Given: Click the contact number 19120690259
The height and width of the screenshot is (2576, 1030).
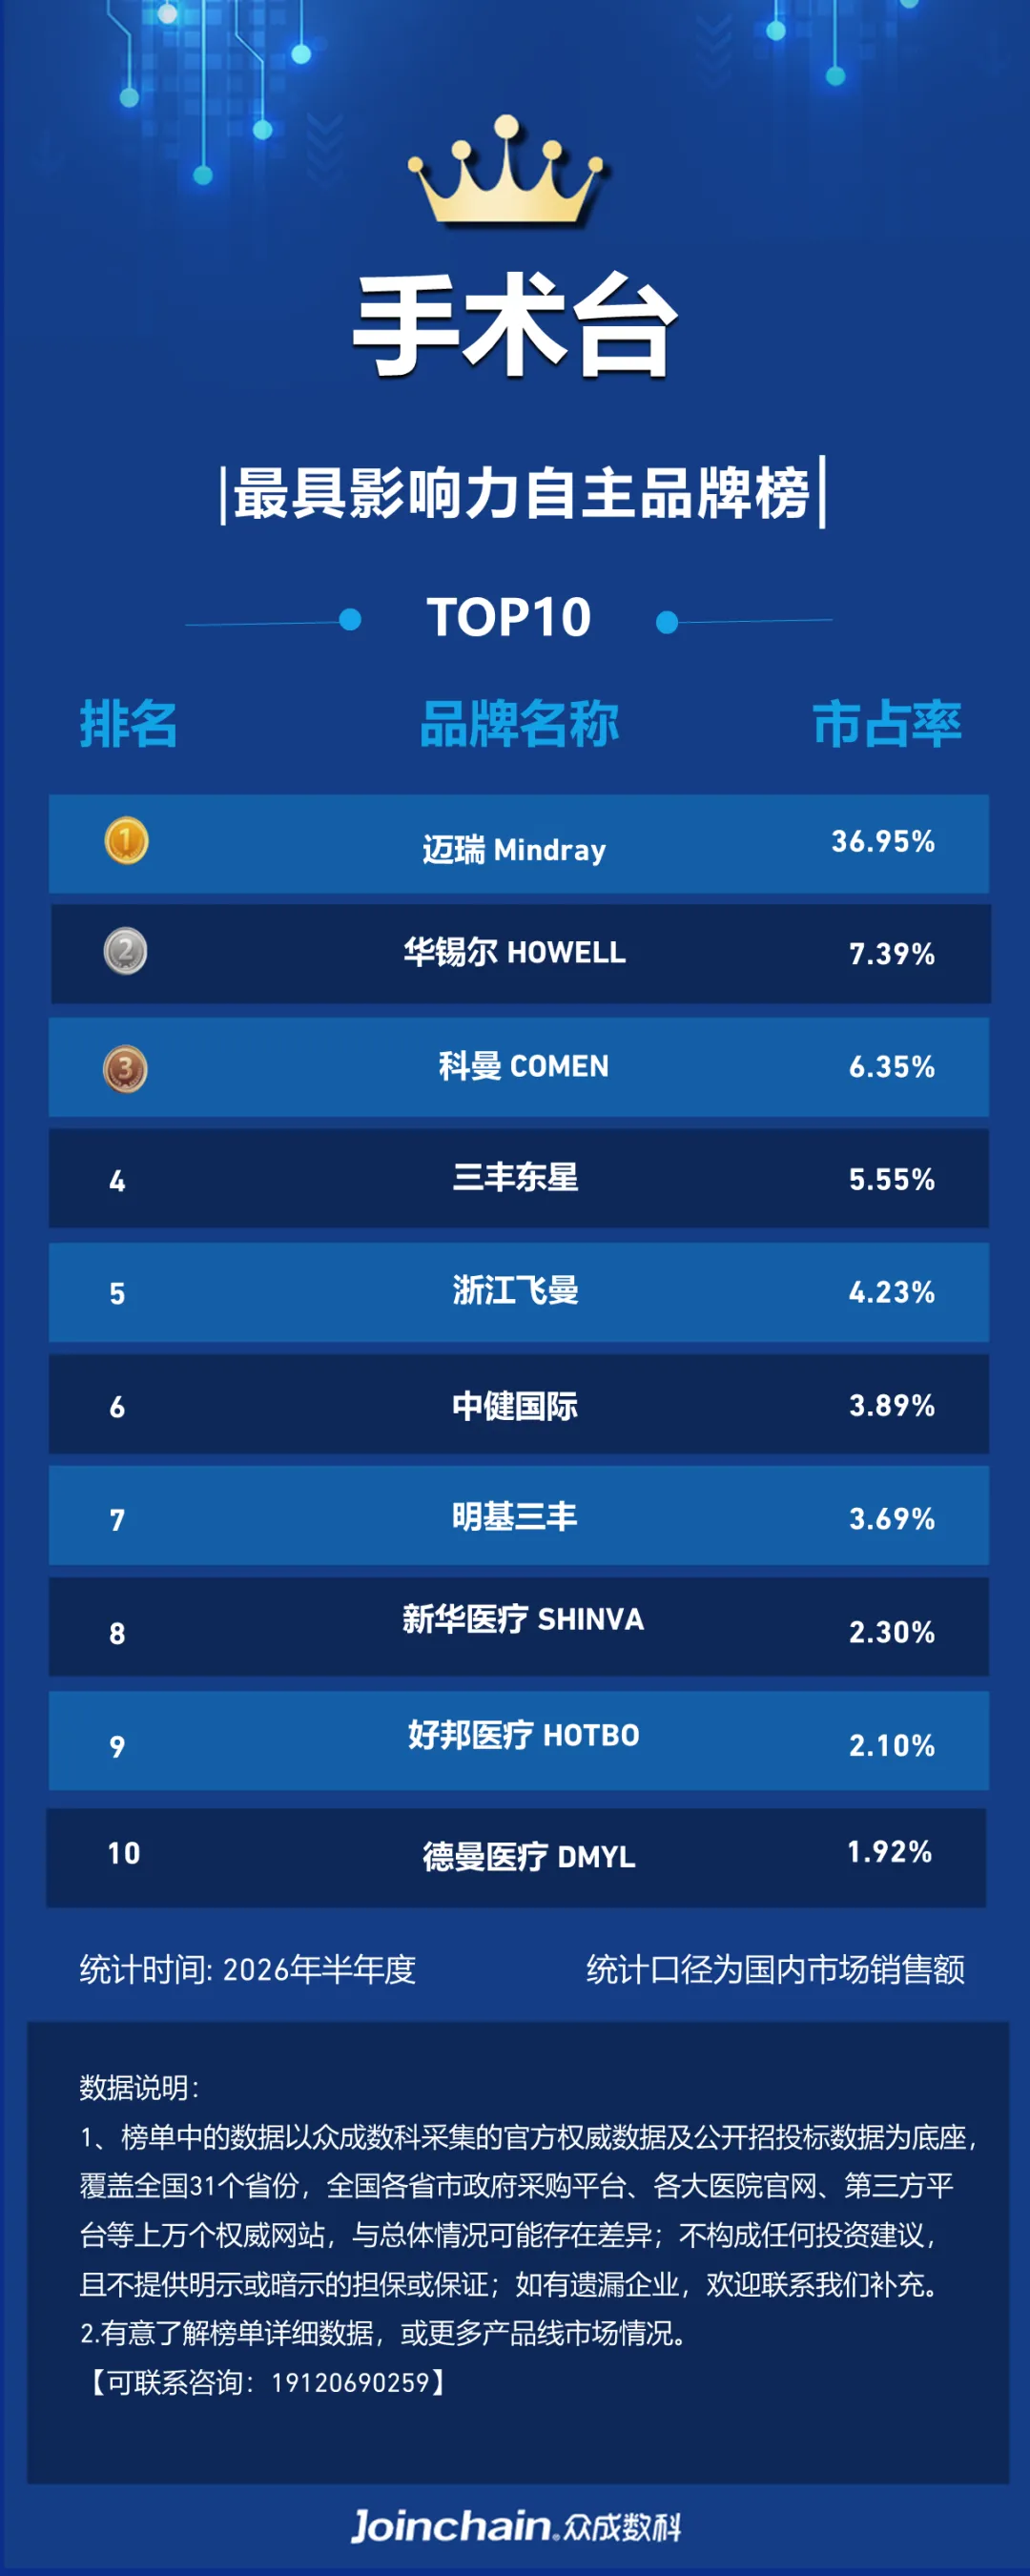Looking at the screenshot, I should [350, 2382].
